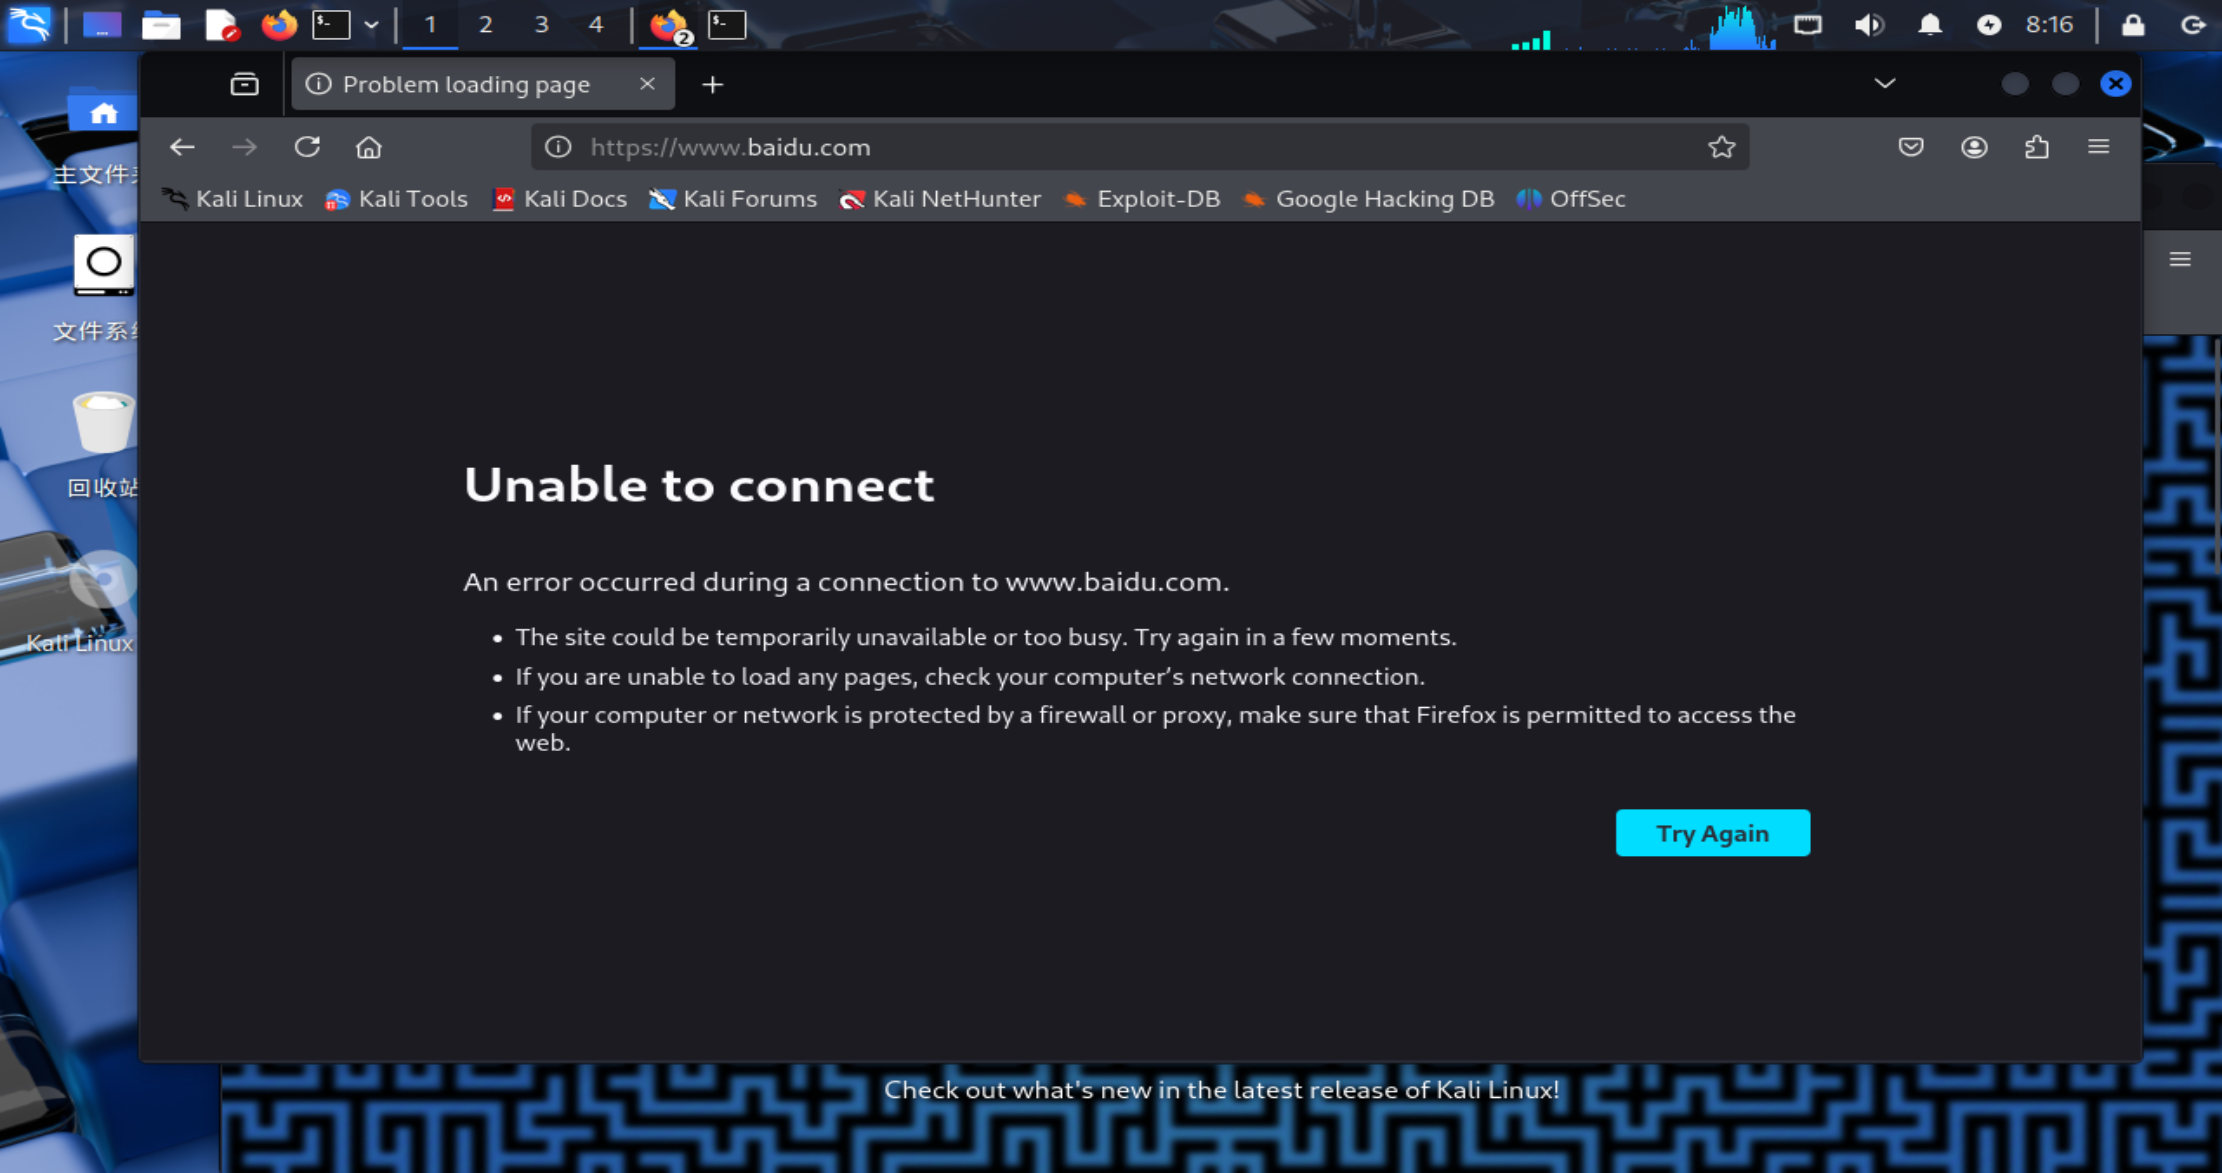Expand the terminal launcher dropdown arrow
Viewport: 2222px width, 1173px height.
point(371,25)
